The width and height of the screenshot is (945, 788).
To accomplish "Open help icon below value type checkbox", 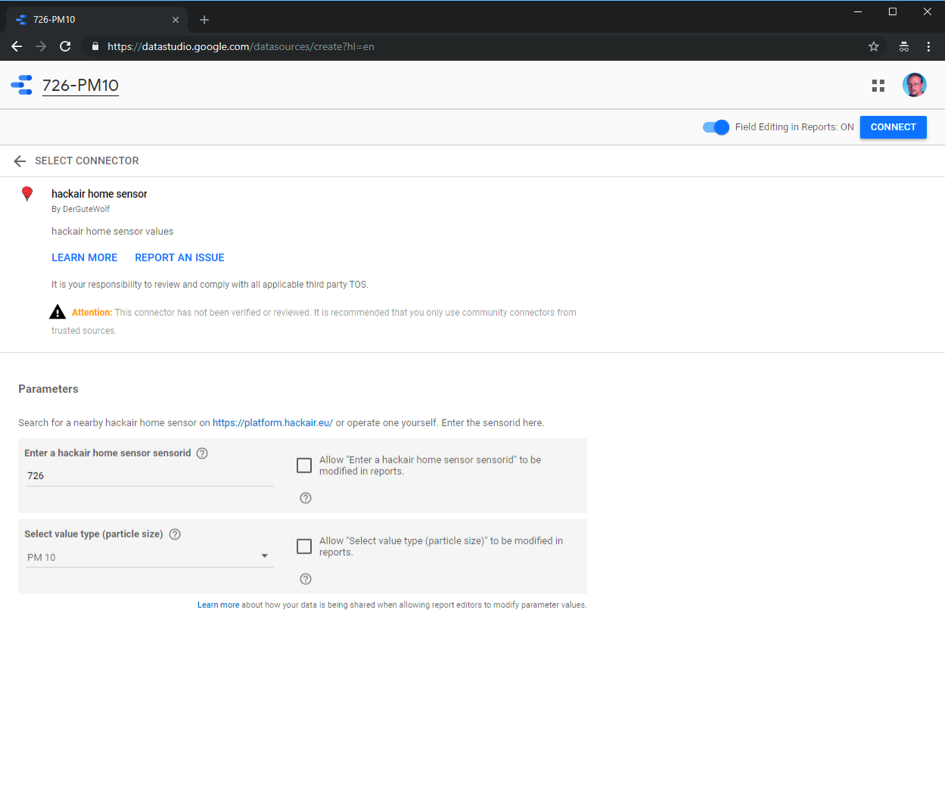I will tap(306, 579).
